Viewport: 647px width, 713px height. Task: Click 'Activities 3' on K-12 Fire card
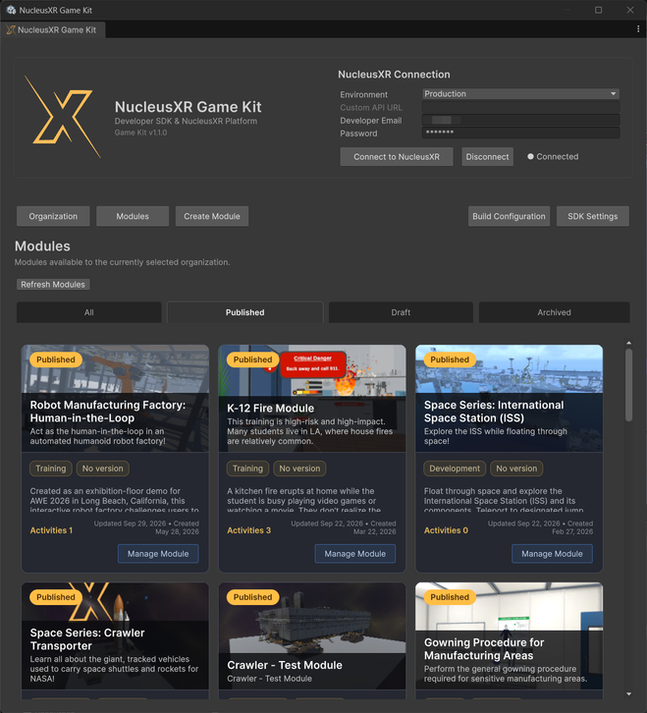point(249,530)
